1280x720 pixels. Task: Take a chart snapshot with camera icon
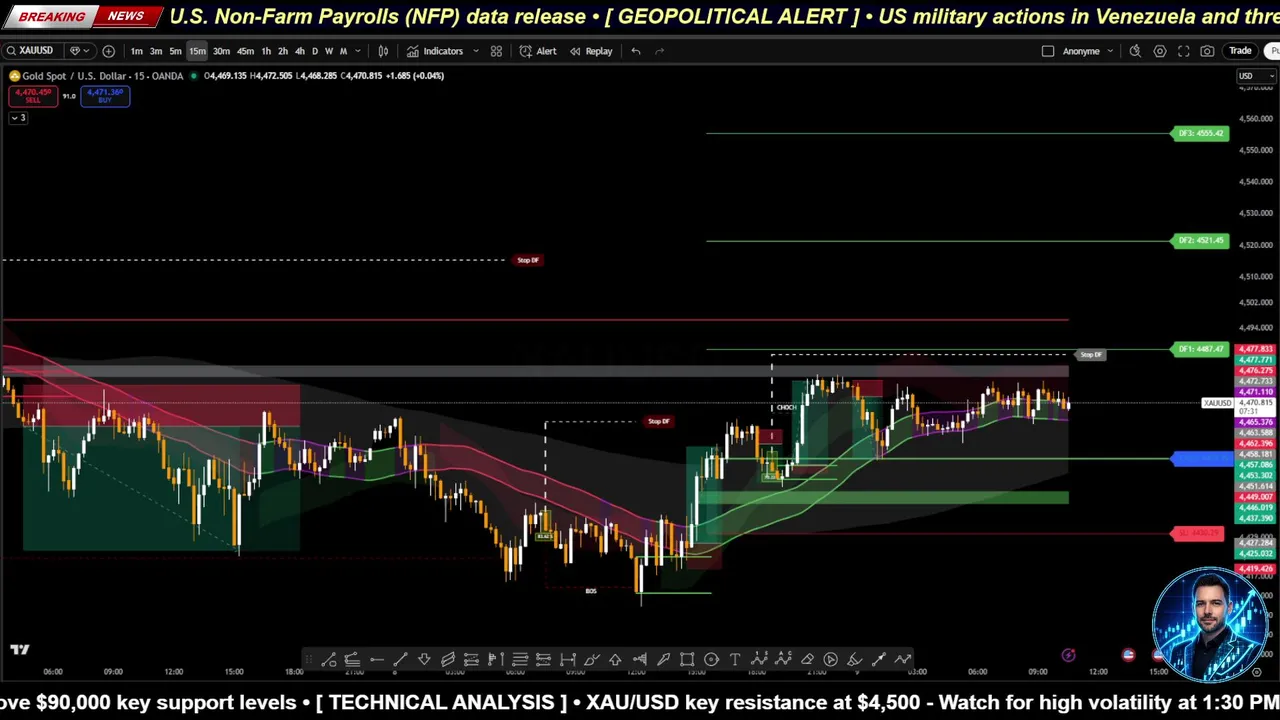[1208, 51]
